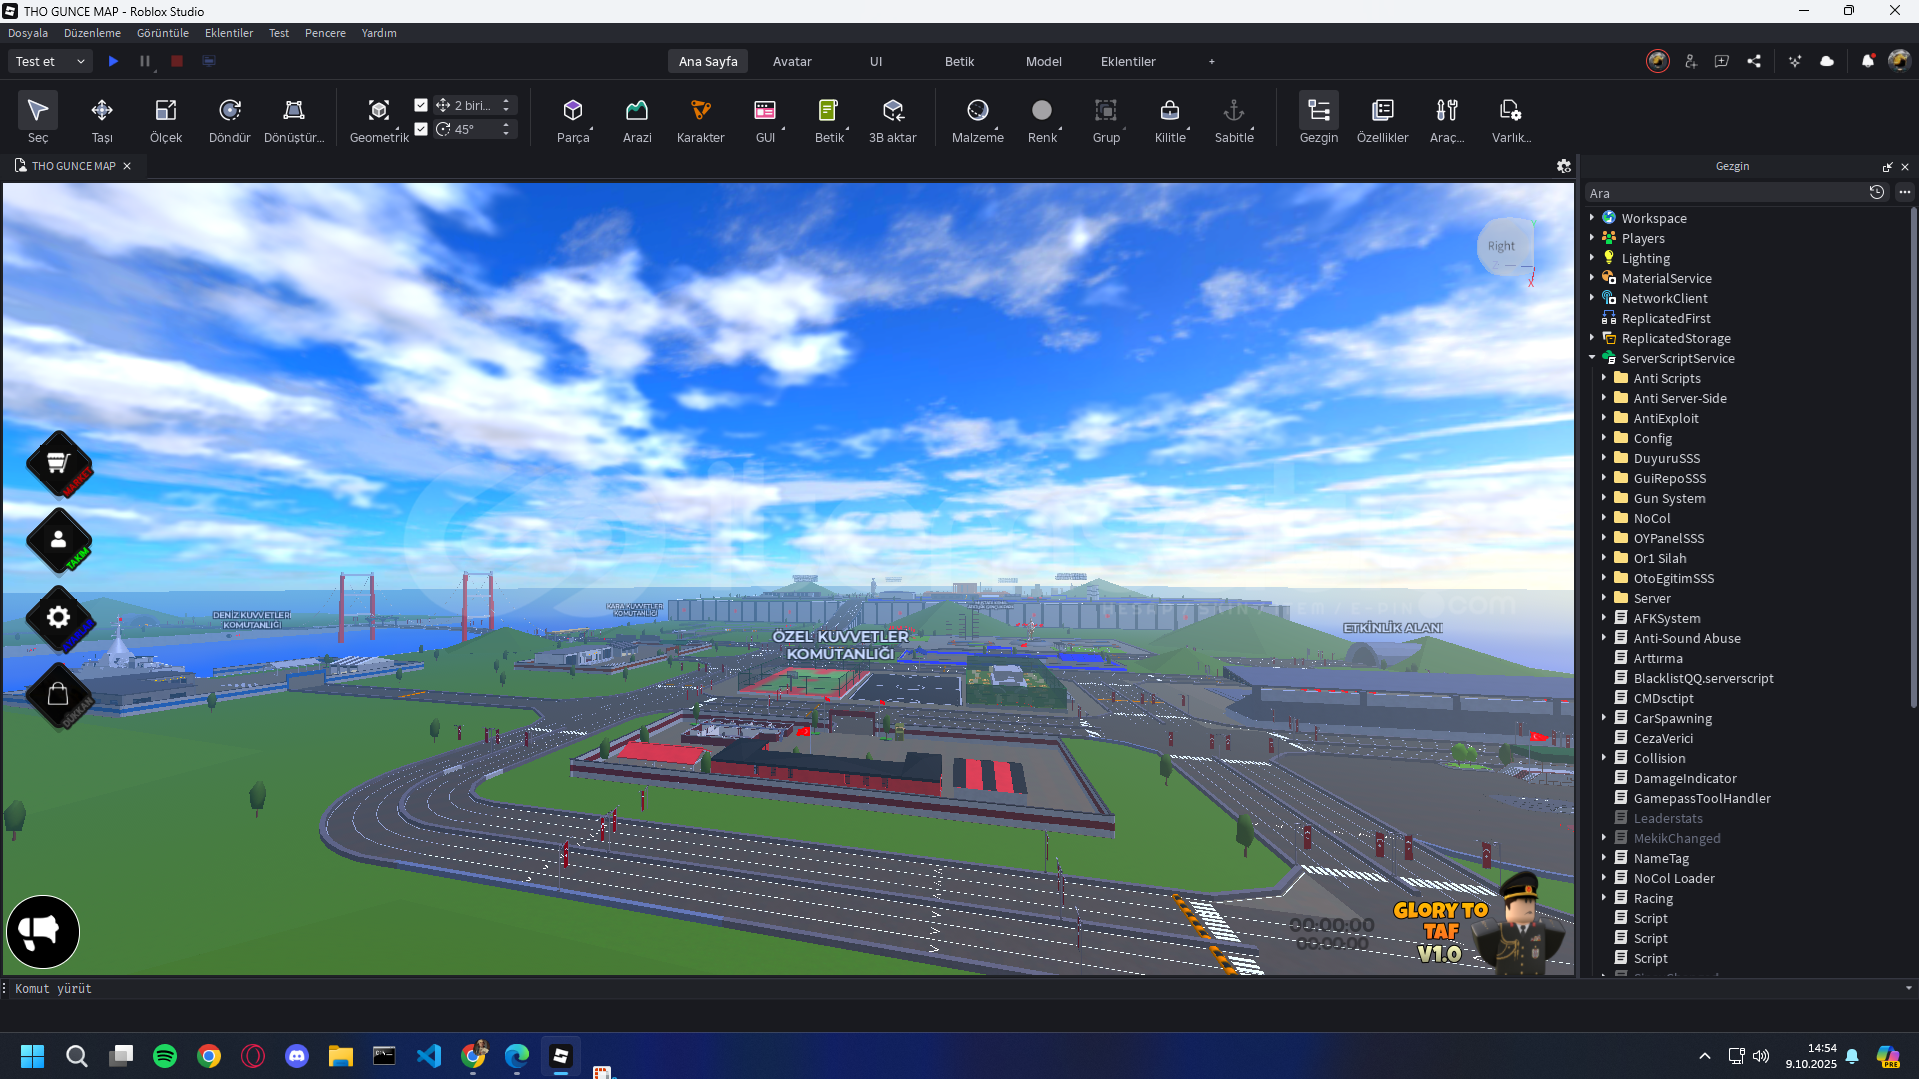Insert a Parça part
The height and width of the screenshot is (1079, 1919).
coord(573,119)
